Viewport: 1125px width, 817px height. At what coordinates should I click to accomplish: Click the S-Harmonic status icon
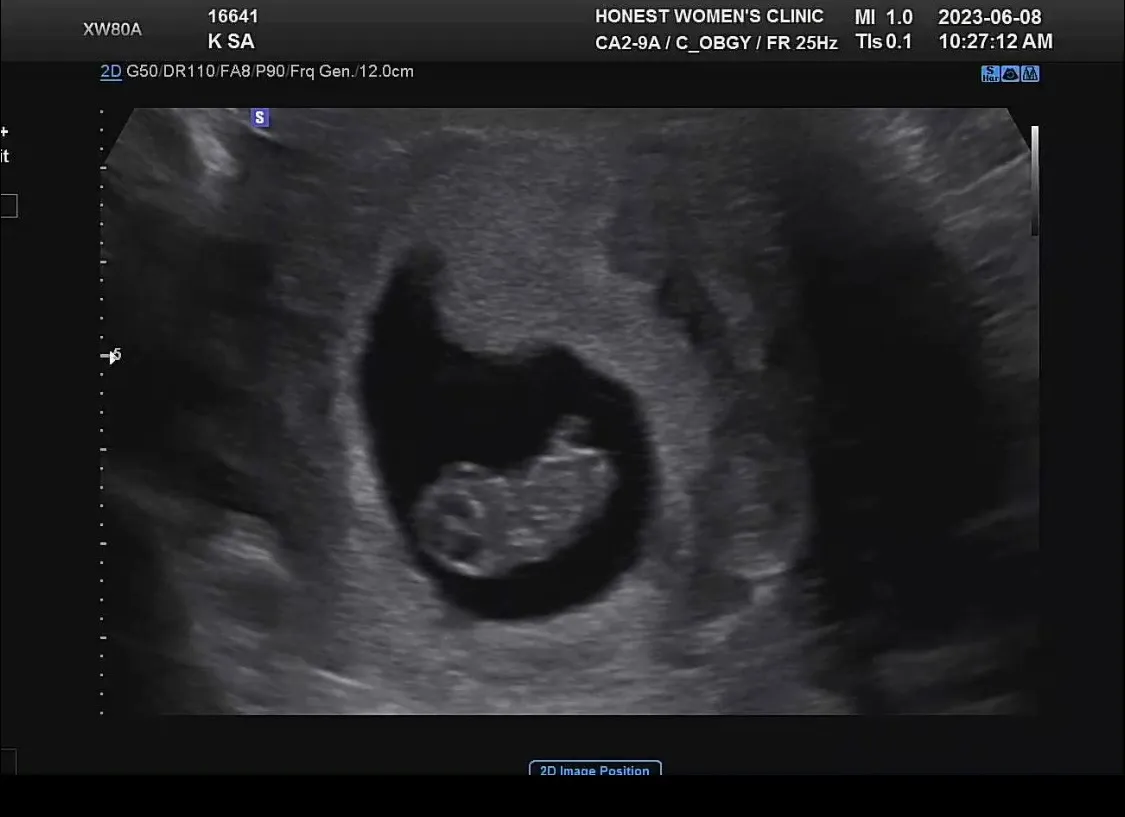point(990,74)
